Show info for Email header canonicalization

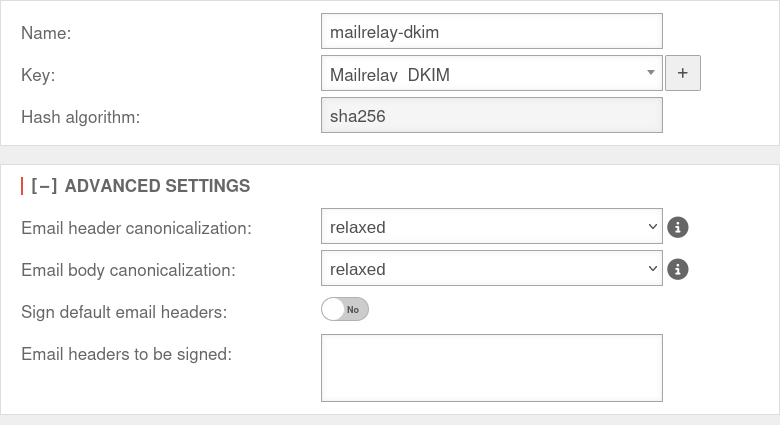(x=678, y=227)
